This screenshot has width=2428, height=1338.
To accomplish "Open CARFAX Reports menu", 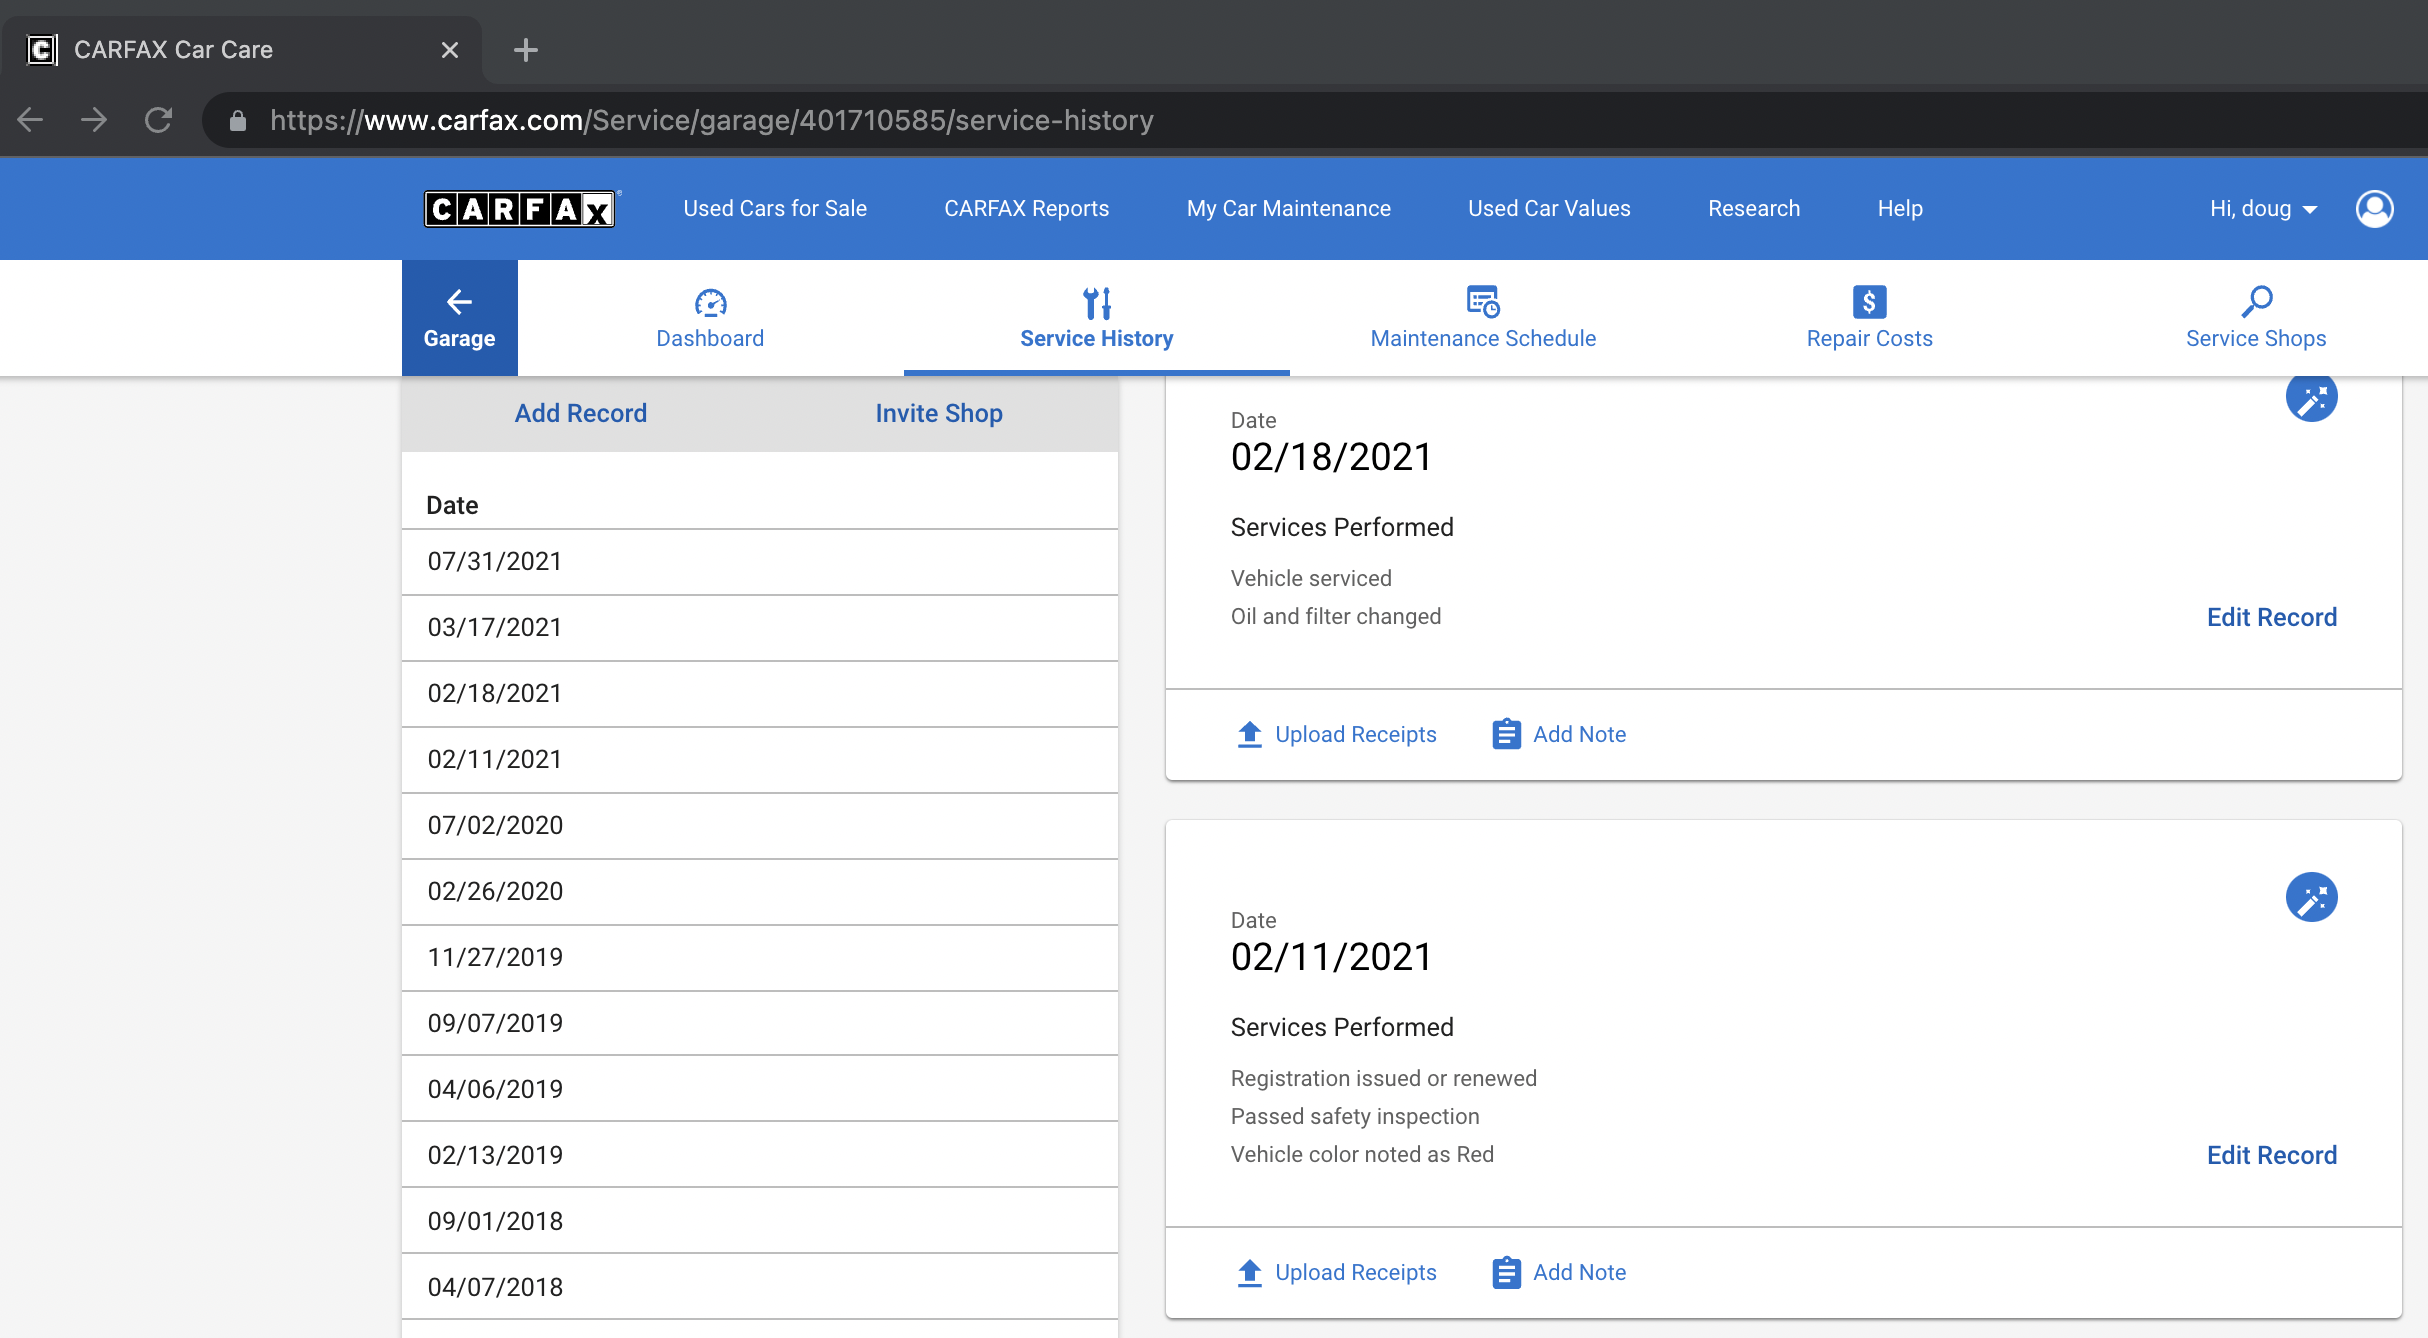I will point(1026,208).
